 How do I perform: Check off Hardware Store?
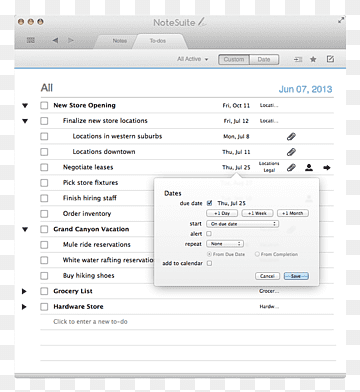tap(44, 307)
